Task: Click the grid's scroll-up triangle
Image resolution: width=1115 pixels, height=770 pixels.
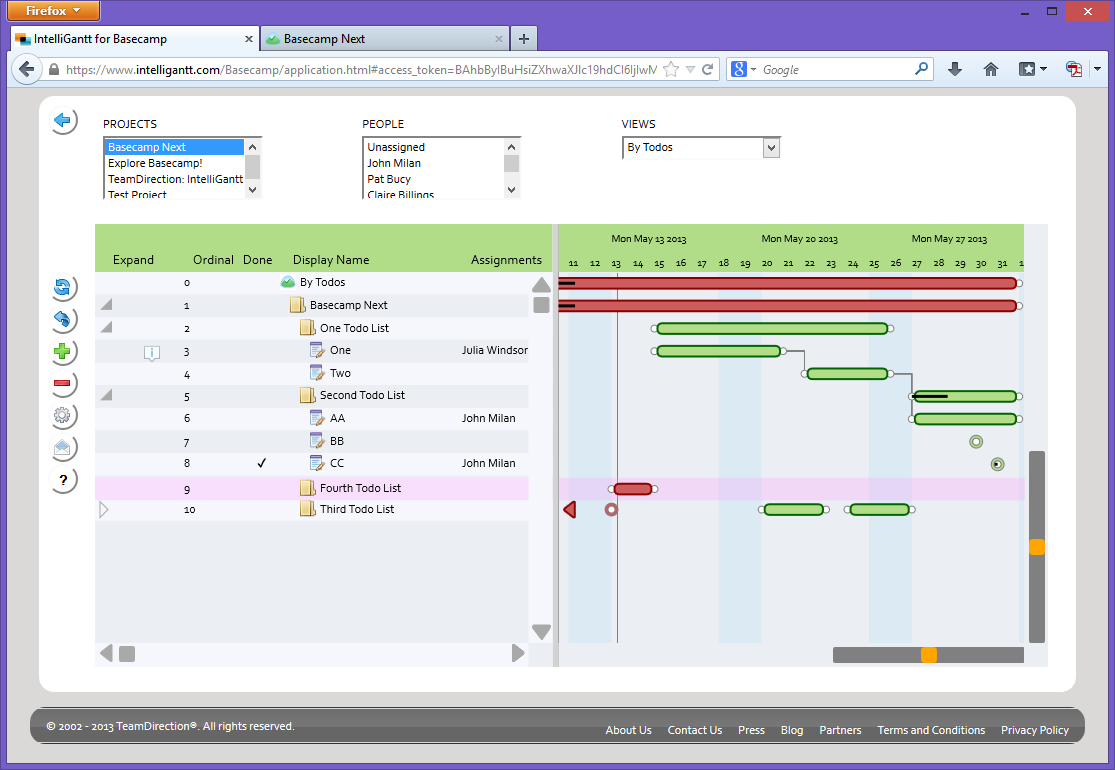Action: click(x=541, y=285)
